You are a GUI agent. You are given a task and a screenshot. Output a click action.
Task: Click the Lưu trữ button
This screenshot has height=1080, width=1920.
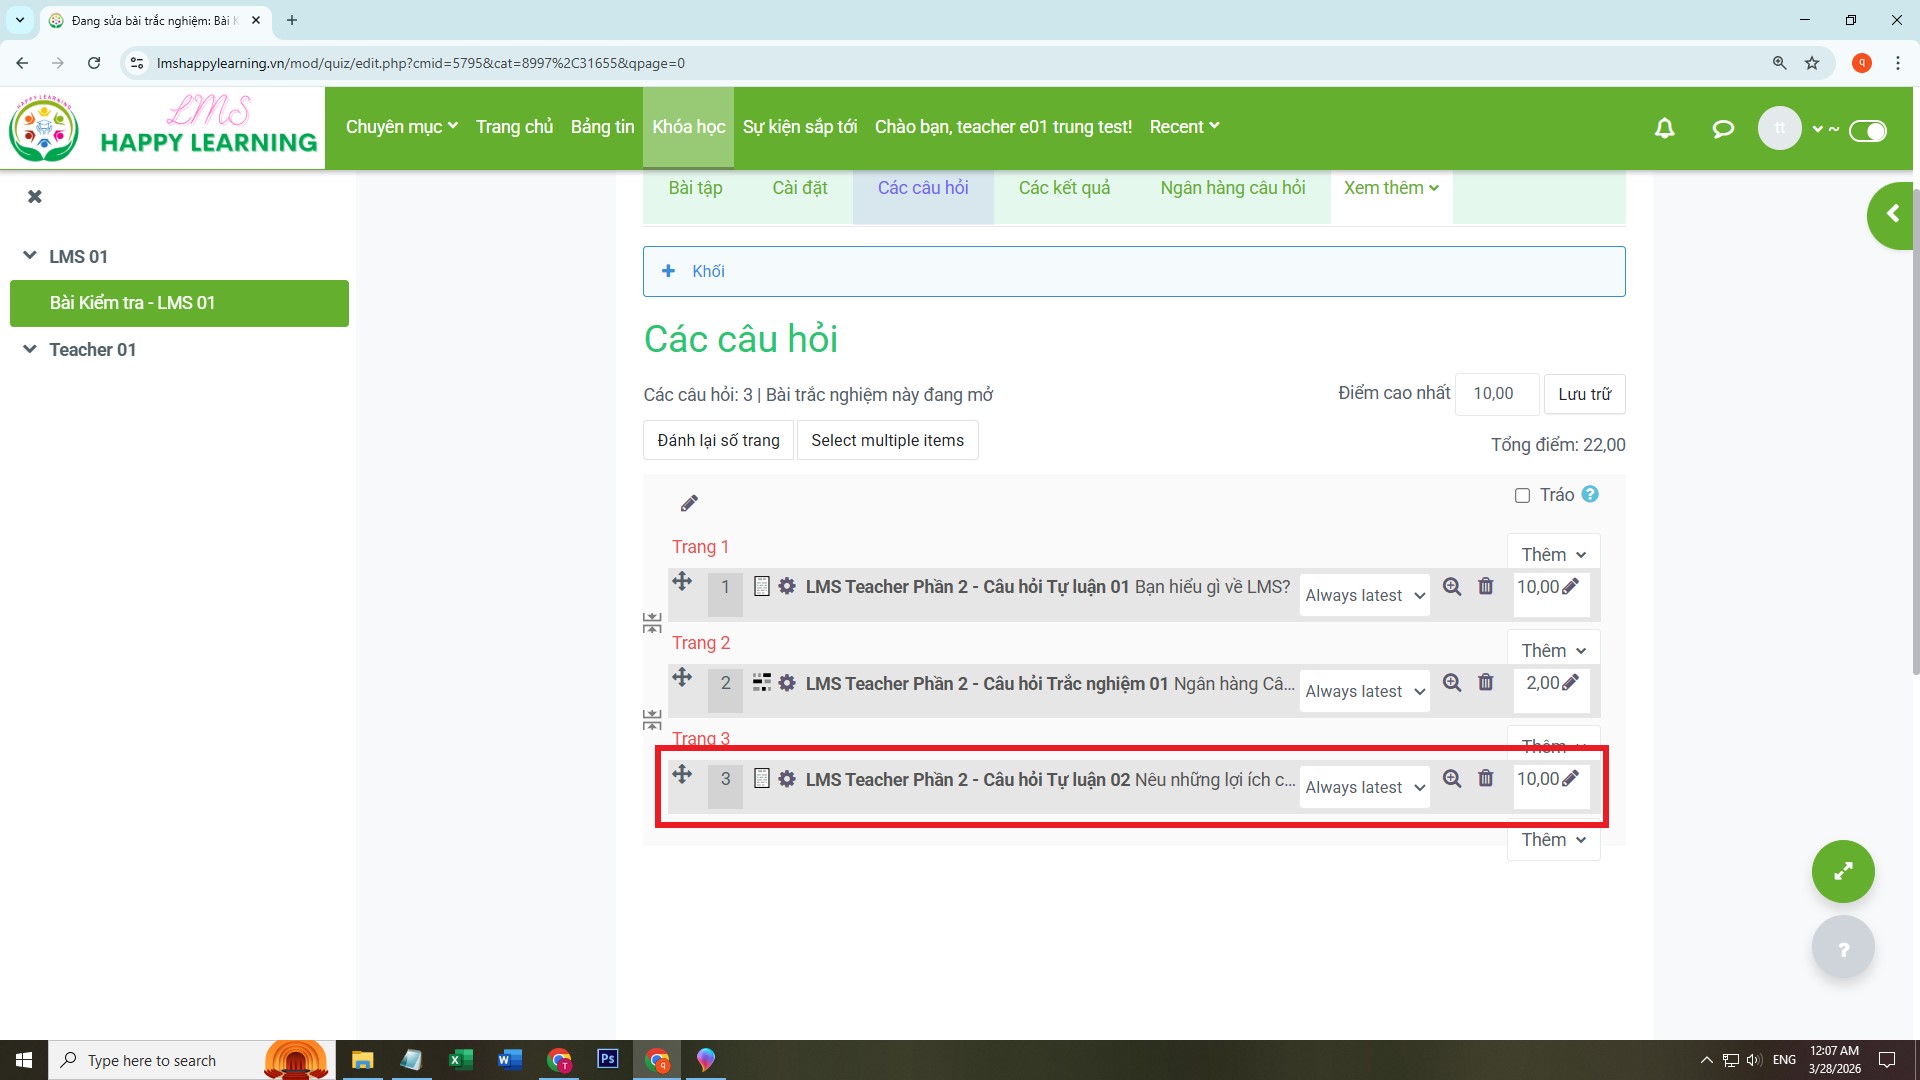(x=1584, y=394)
